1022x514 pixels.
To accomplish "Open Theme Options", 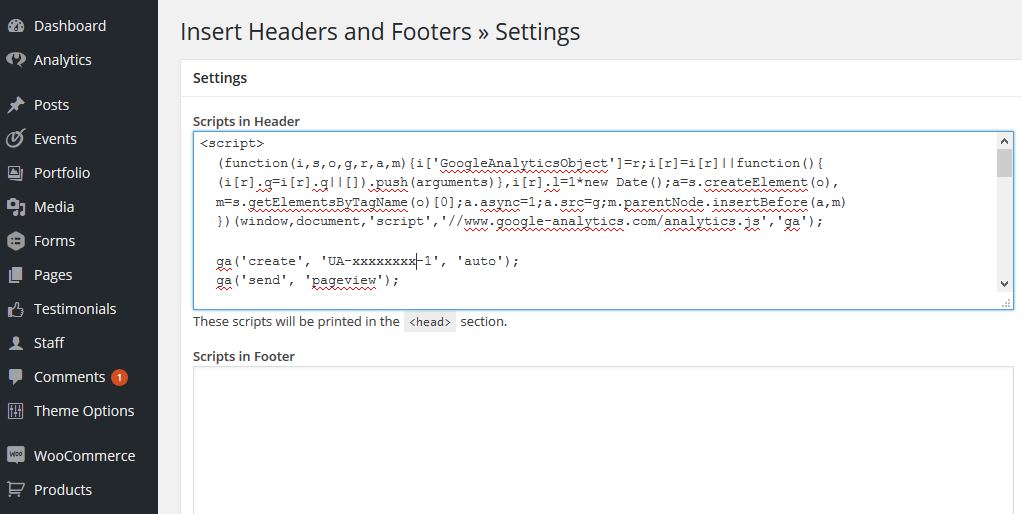I will tap(84, 411).
